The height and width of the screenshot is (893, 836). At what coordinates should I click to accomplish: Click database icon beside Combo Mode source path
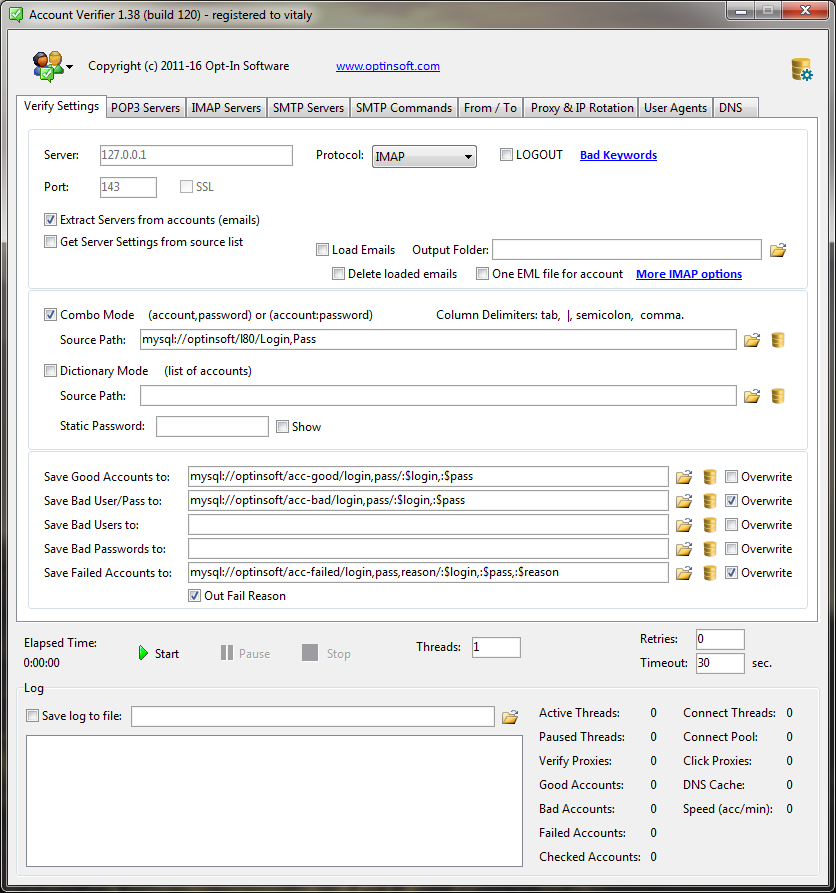pos(778,340)
